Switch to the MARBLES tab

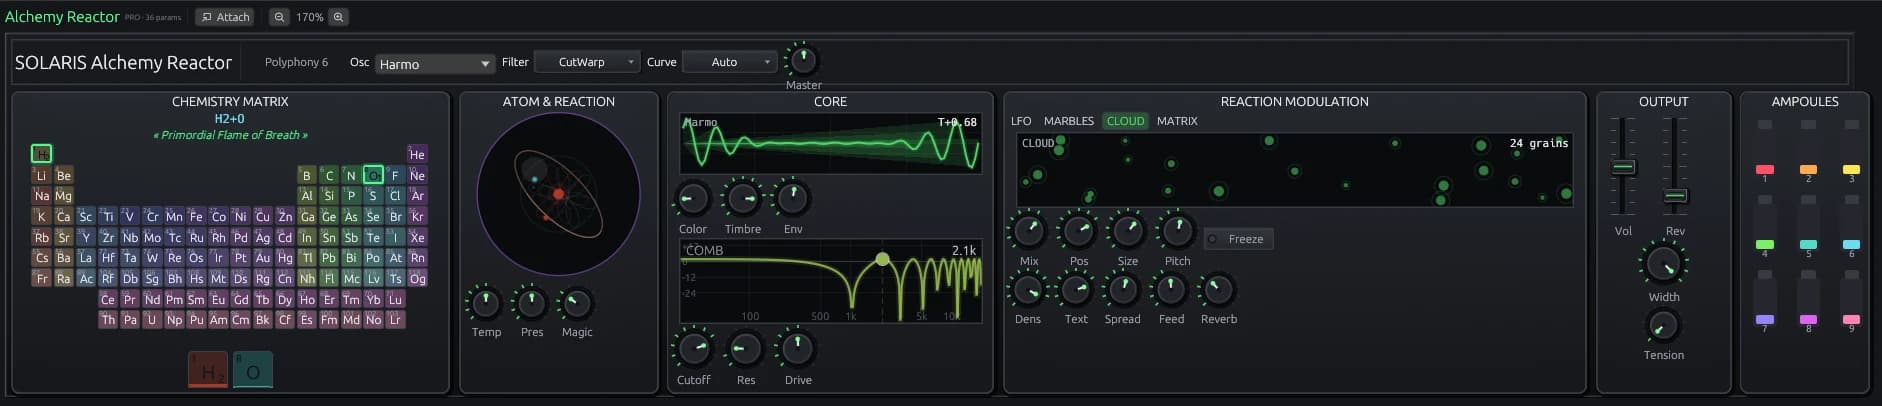[x=1069, y=121]
